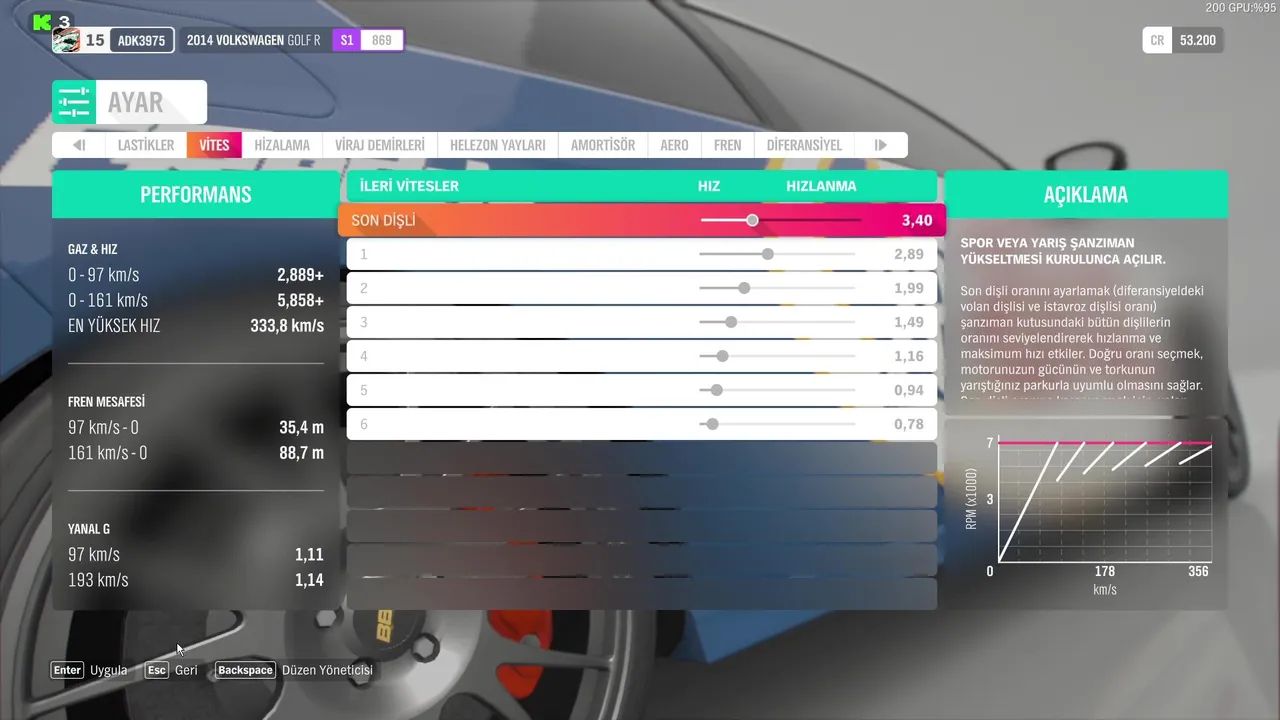Switch to the Hizalama tab

[x=282, y=145]
